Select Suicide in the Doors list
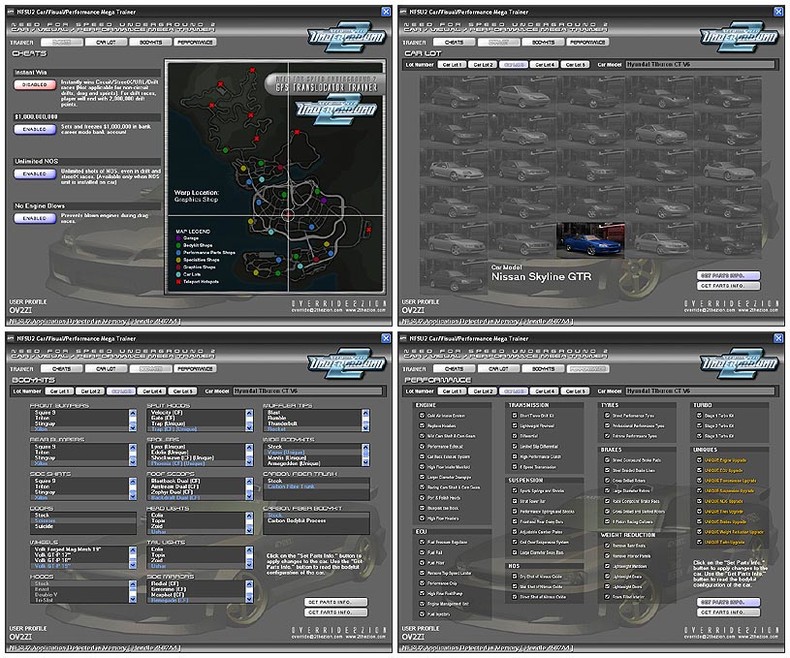The width and height of the screenshot is (790, 658). [44, 526]
